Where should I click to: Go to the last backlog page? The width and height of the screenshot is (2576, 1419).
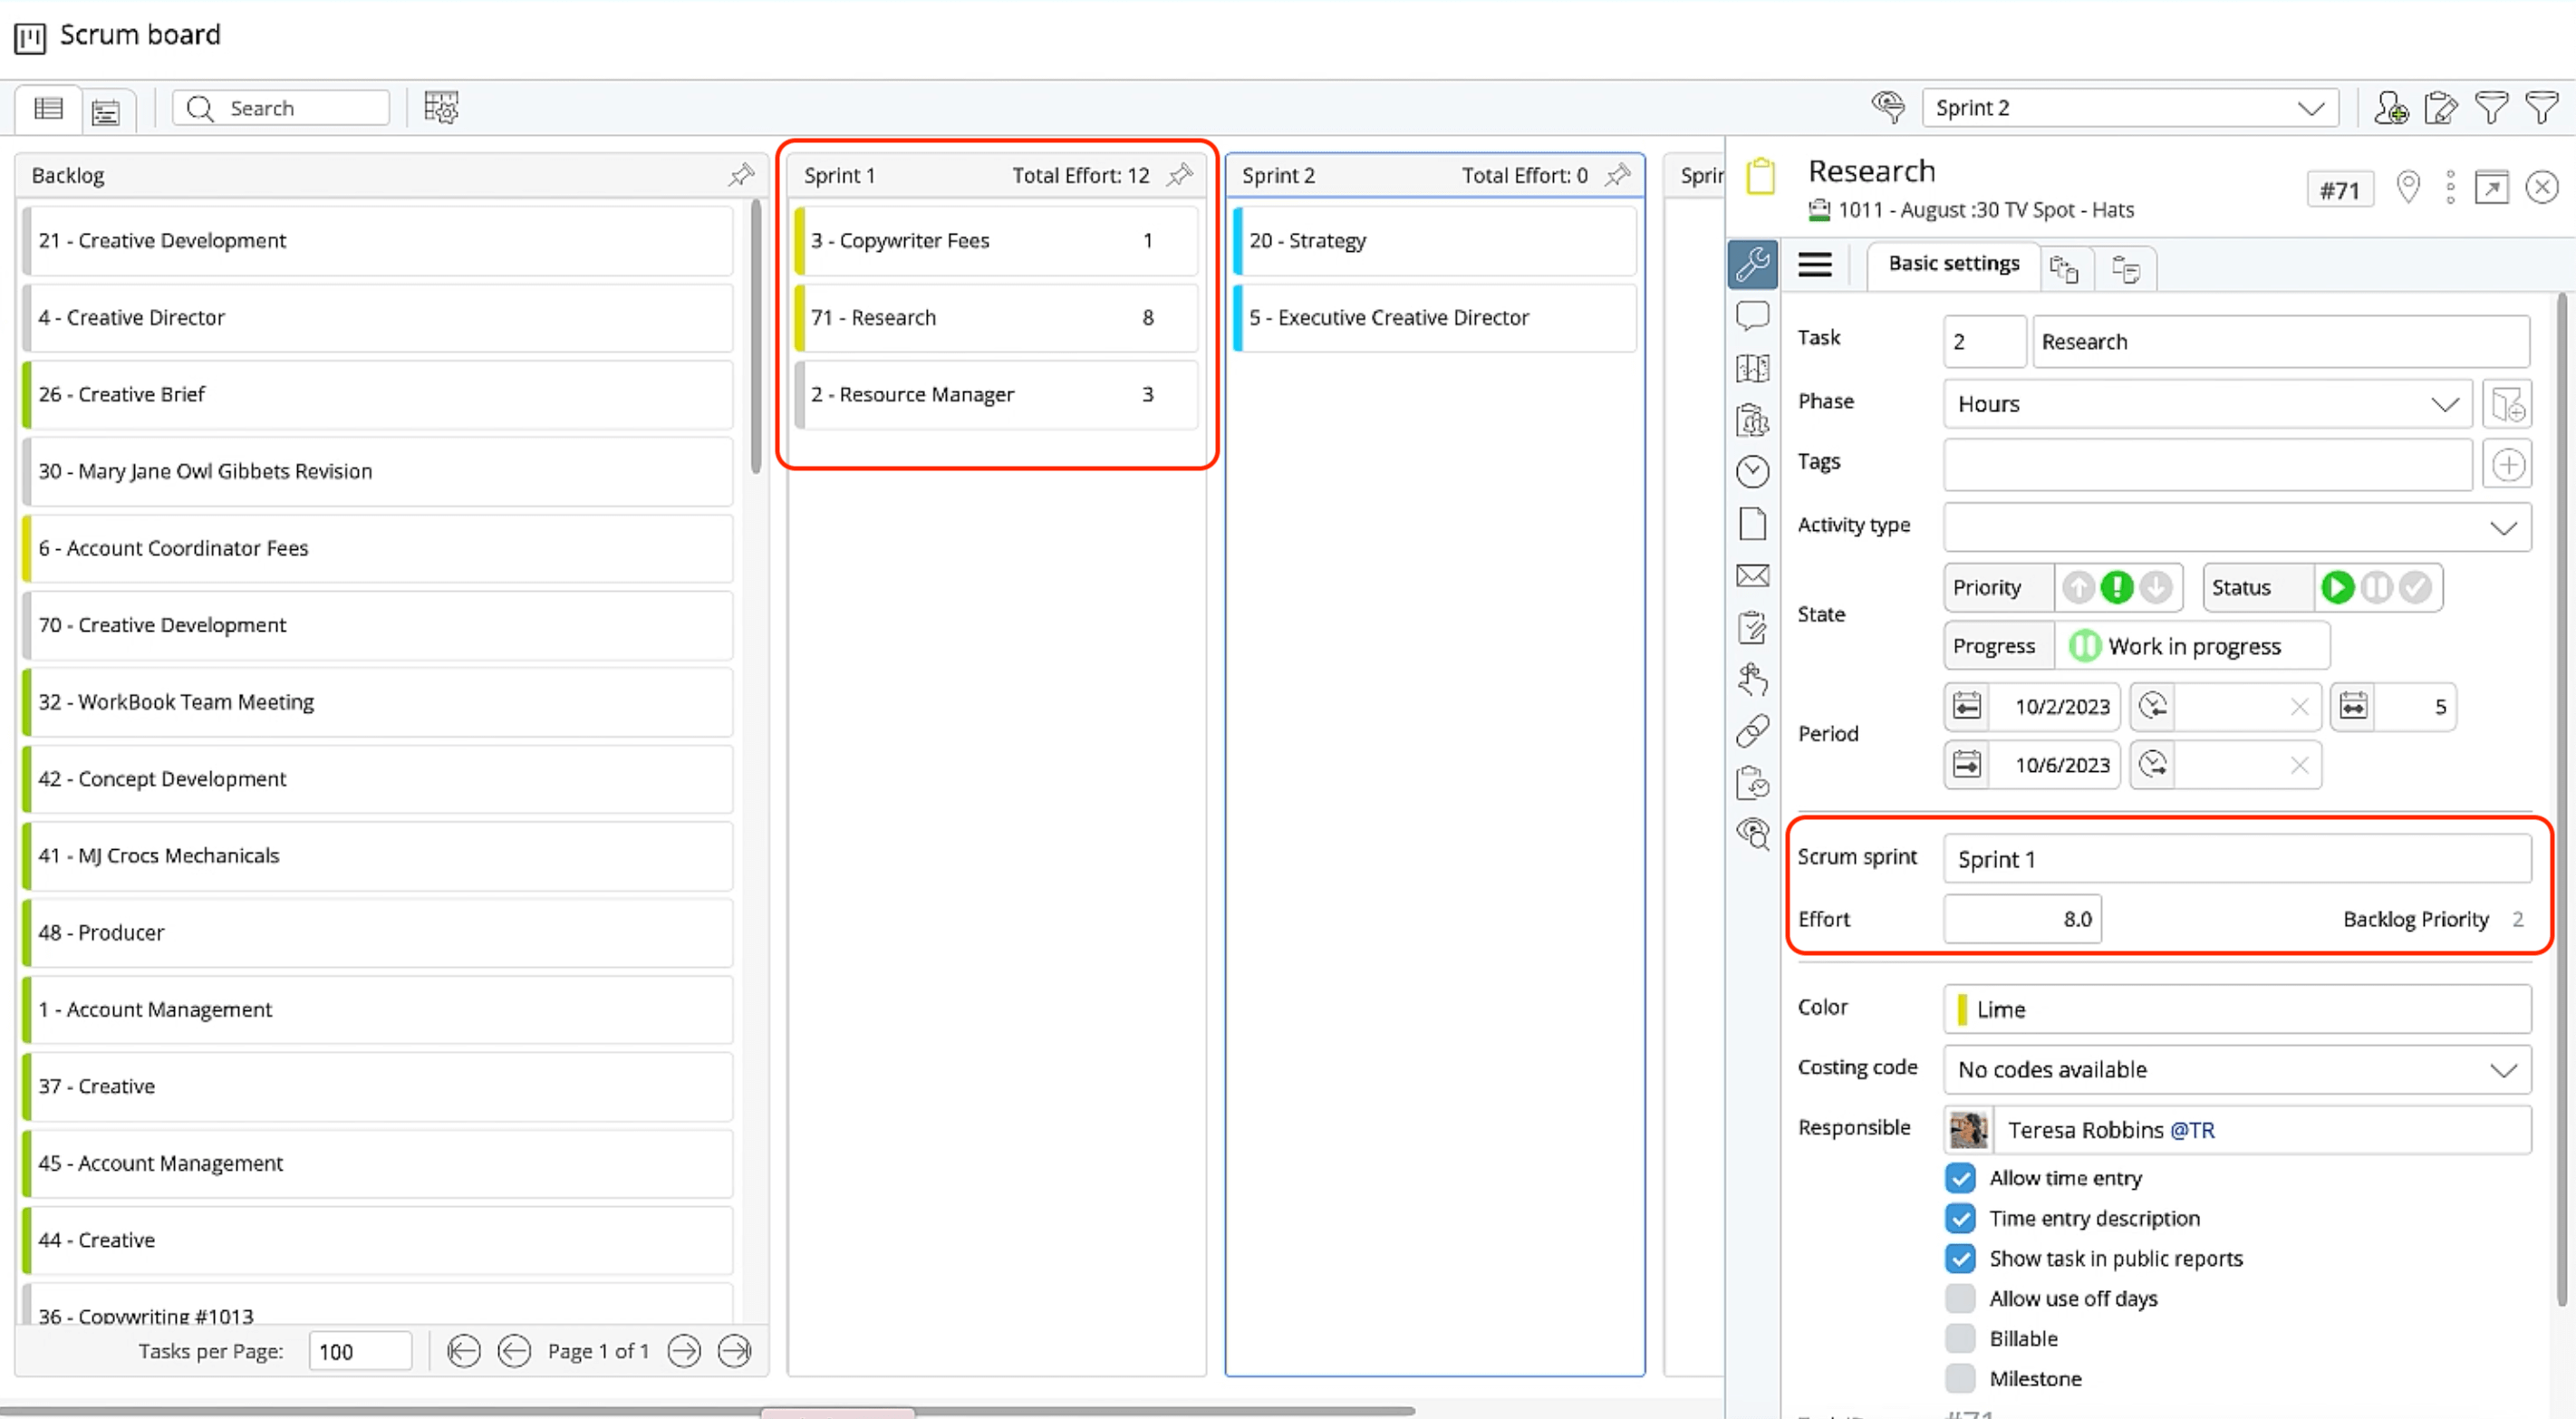tap(735, 1352)
